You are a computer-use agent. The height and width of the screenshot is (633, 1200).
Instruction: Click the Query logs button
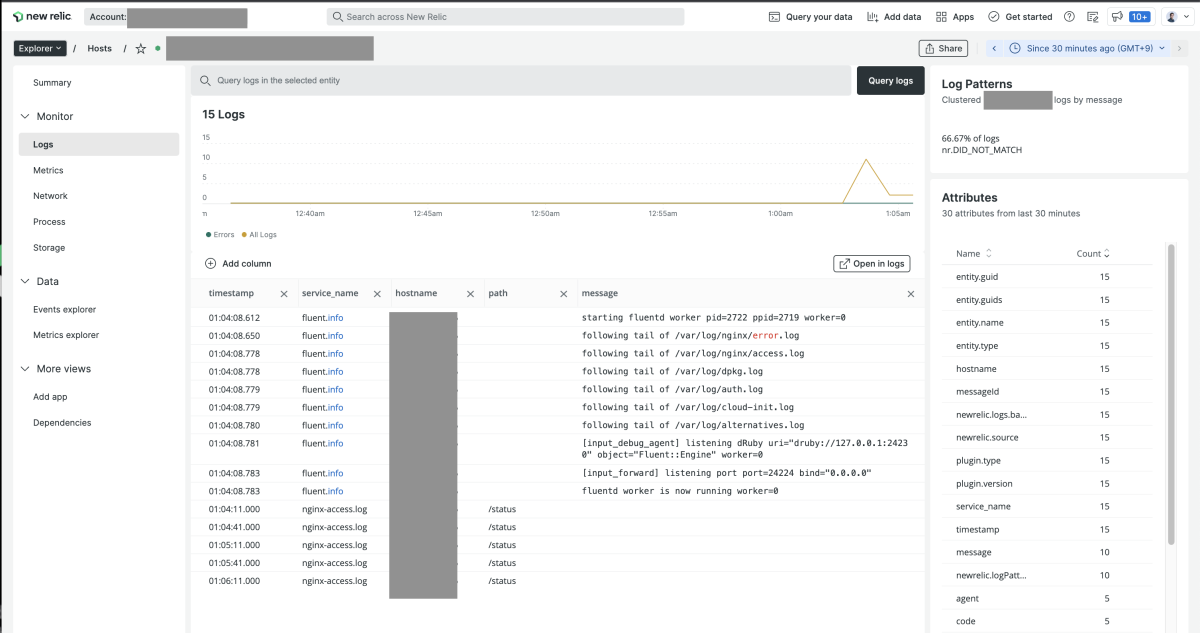click(890, 81)
